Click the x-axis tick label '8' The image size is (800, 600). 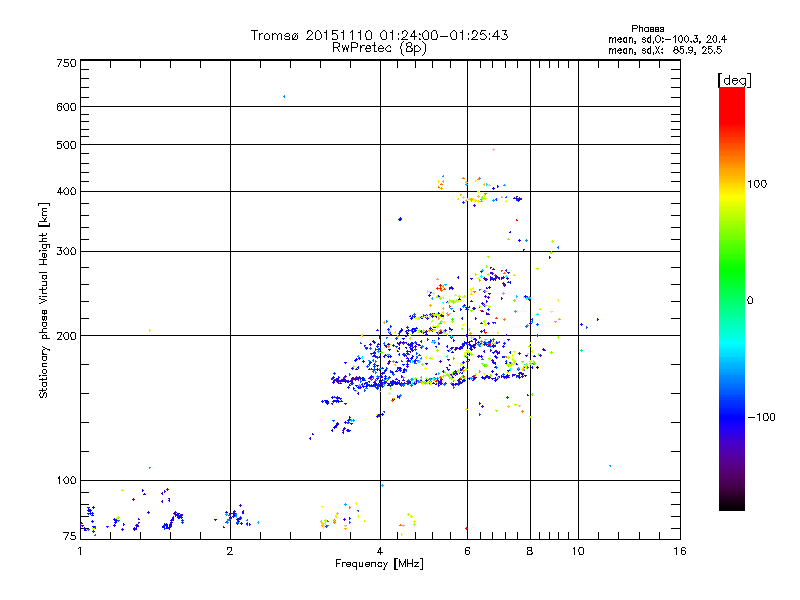[530, 551]
